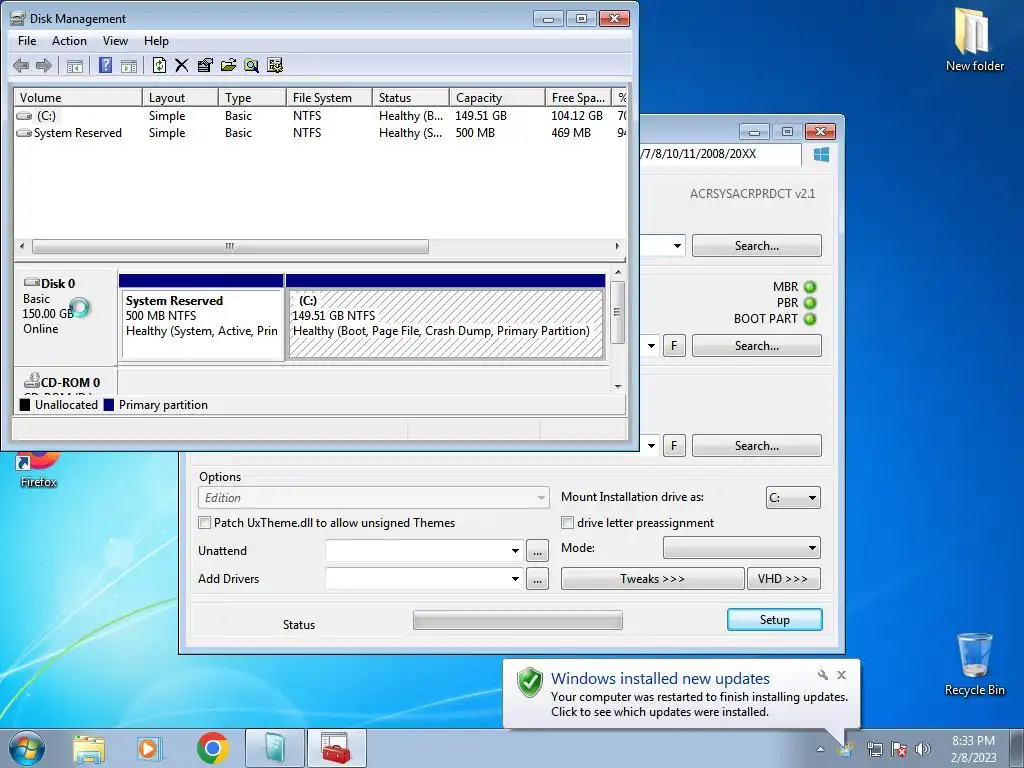Click browse button next to Unattend
1024x768 pixels.
[537, 551]
